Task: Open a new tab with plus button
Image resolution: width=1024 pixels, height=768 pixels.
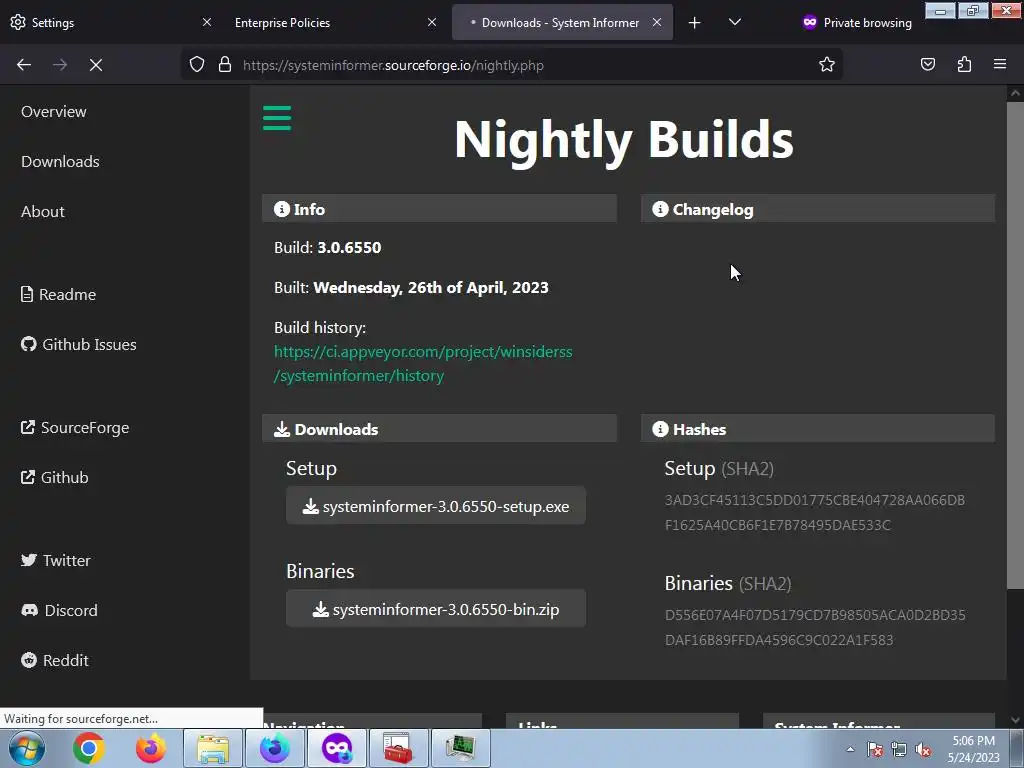Action: [694, 23]
